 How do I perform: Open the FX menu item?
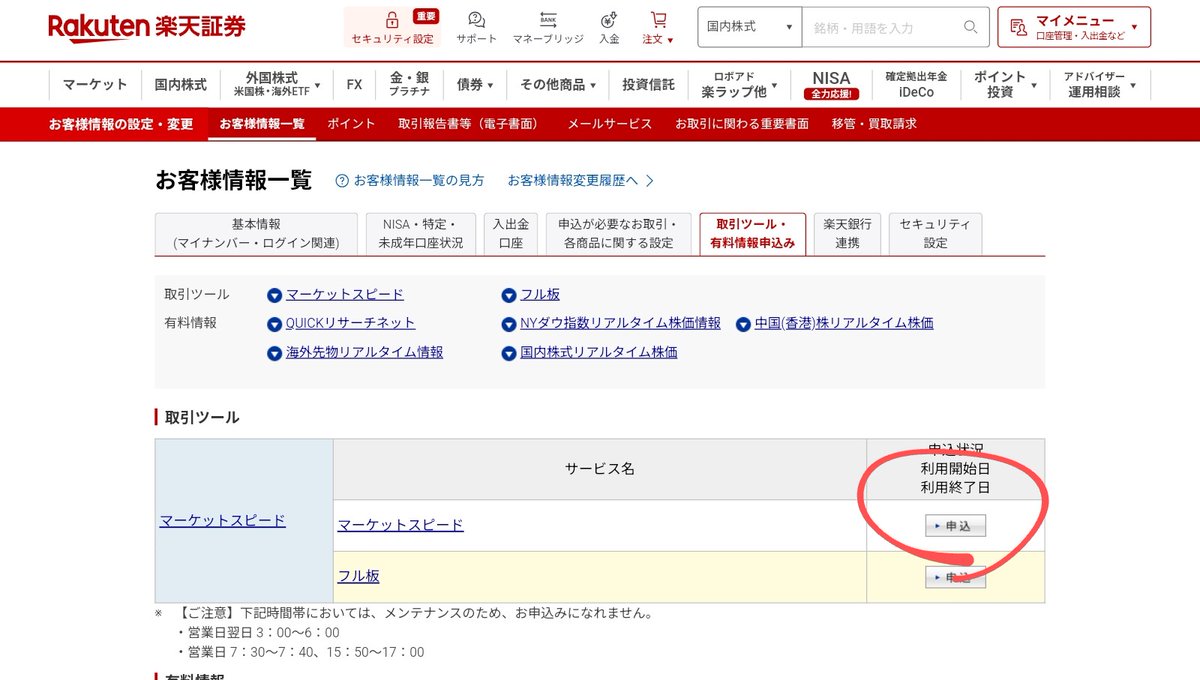coord(354,84)
